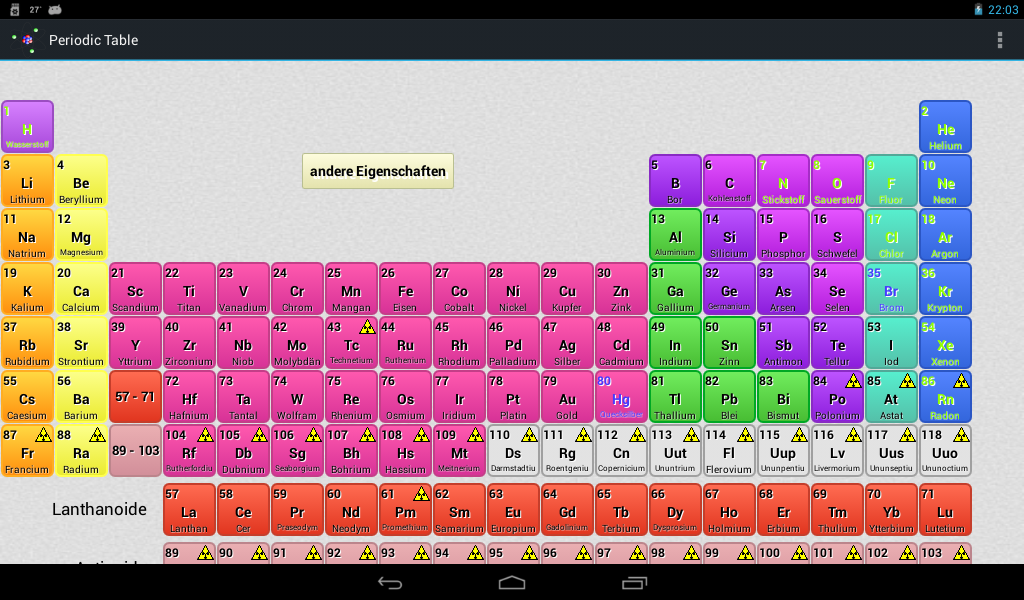Select the Copernicium (Cn) tile

[x=621, y=450]
